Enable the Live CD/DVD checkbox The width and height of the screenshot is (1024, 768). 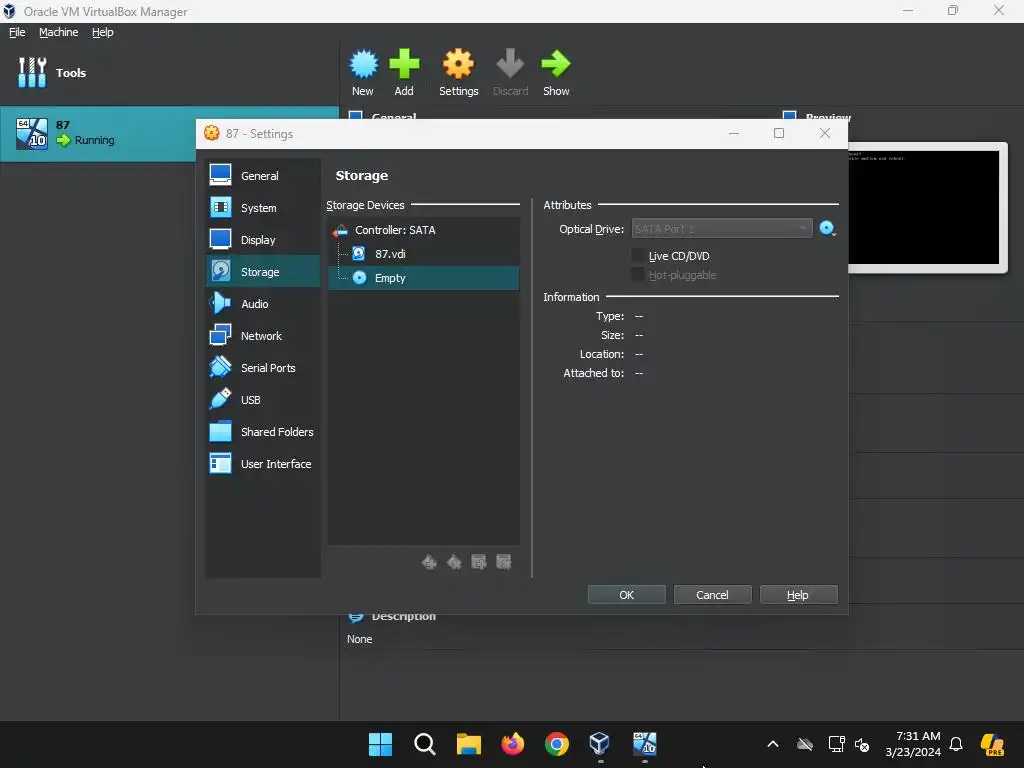[x=638, y=255]
